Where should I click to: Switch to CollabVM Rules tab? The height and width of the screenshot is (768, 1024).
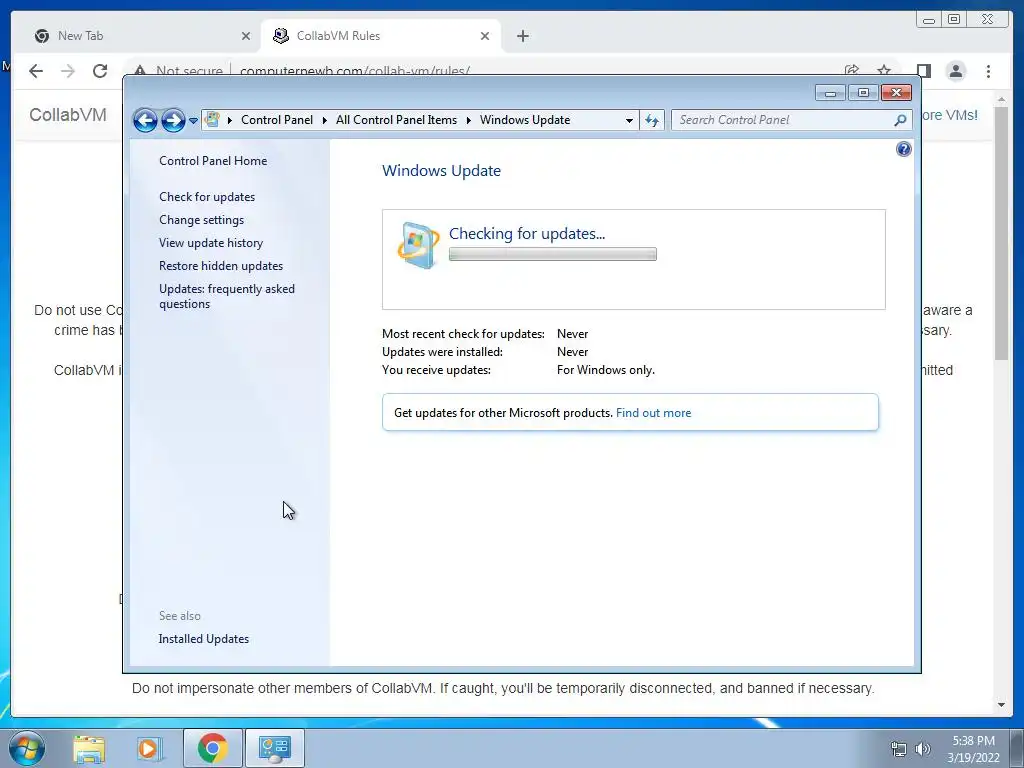pyautogui.click(x=381, y=36)
